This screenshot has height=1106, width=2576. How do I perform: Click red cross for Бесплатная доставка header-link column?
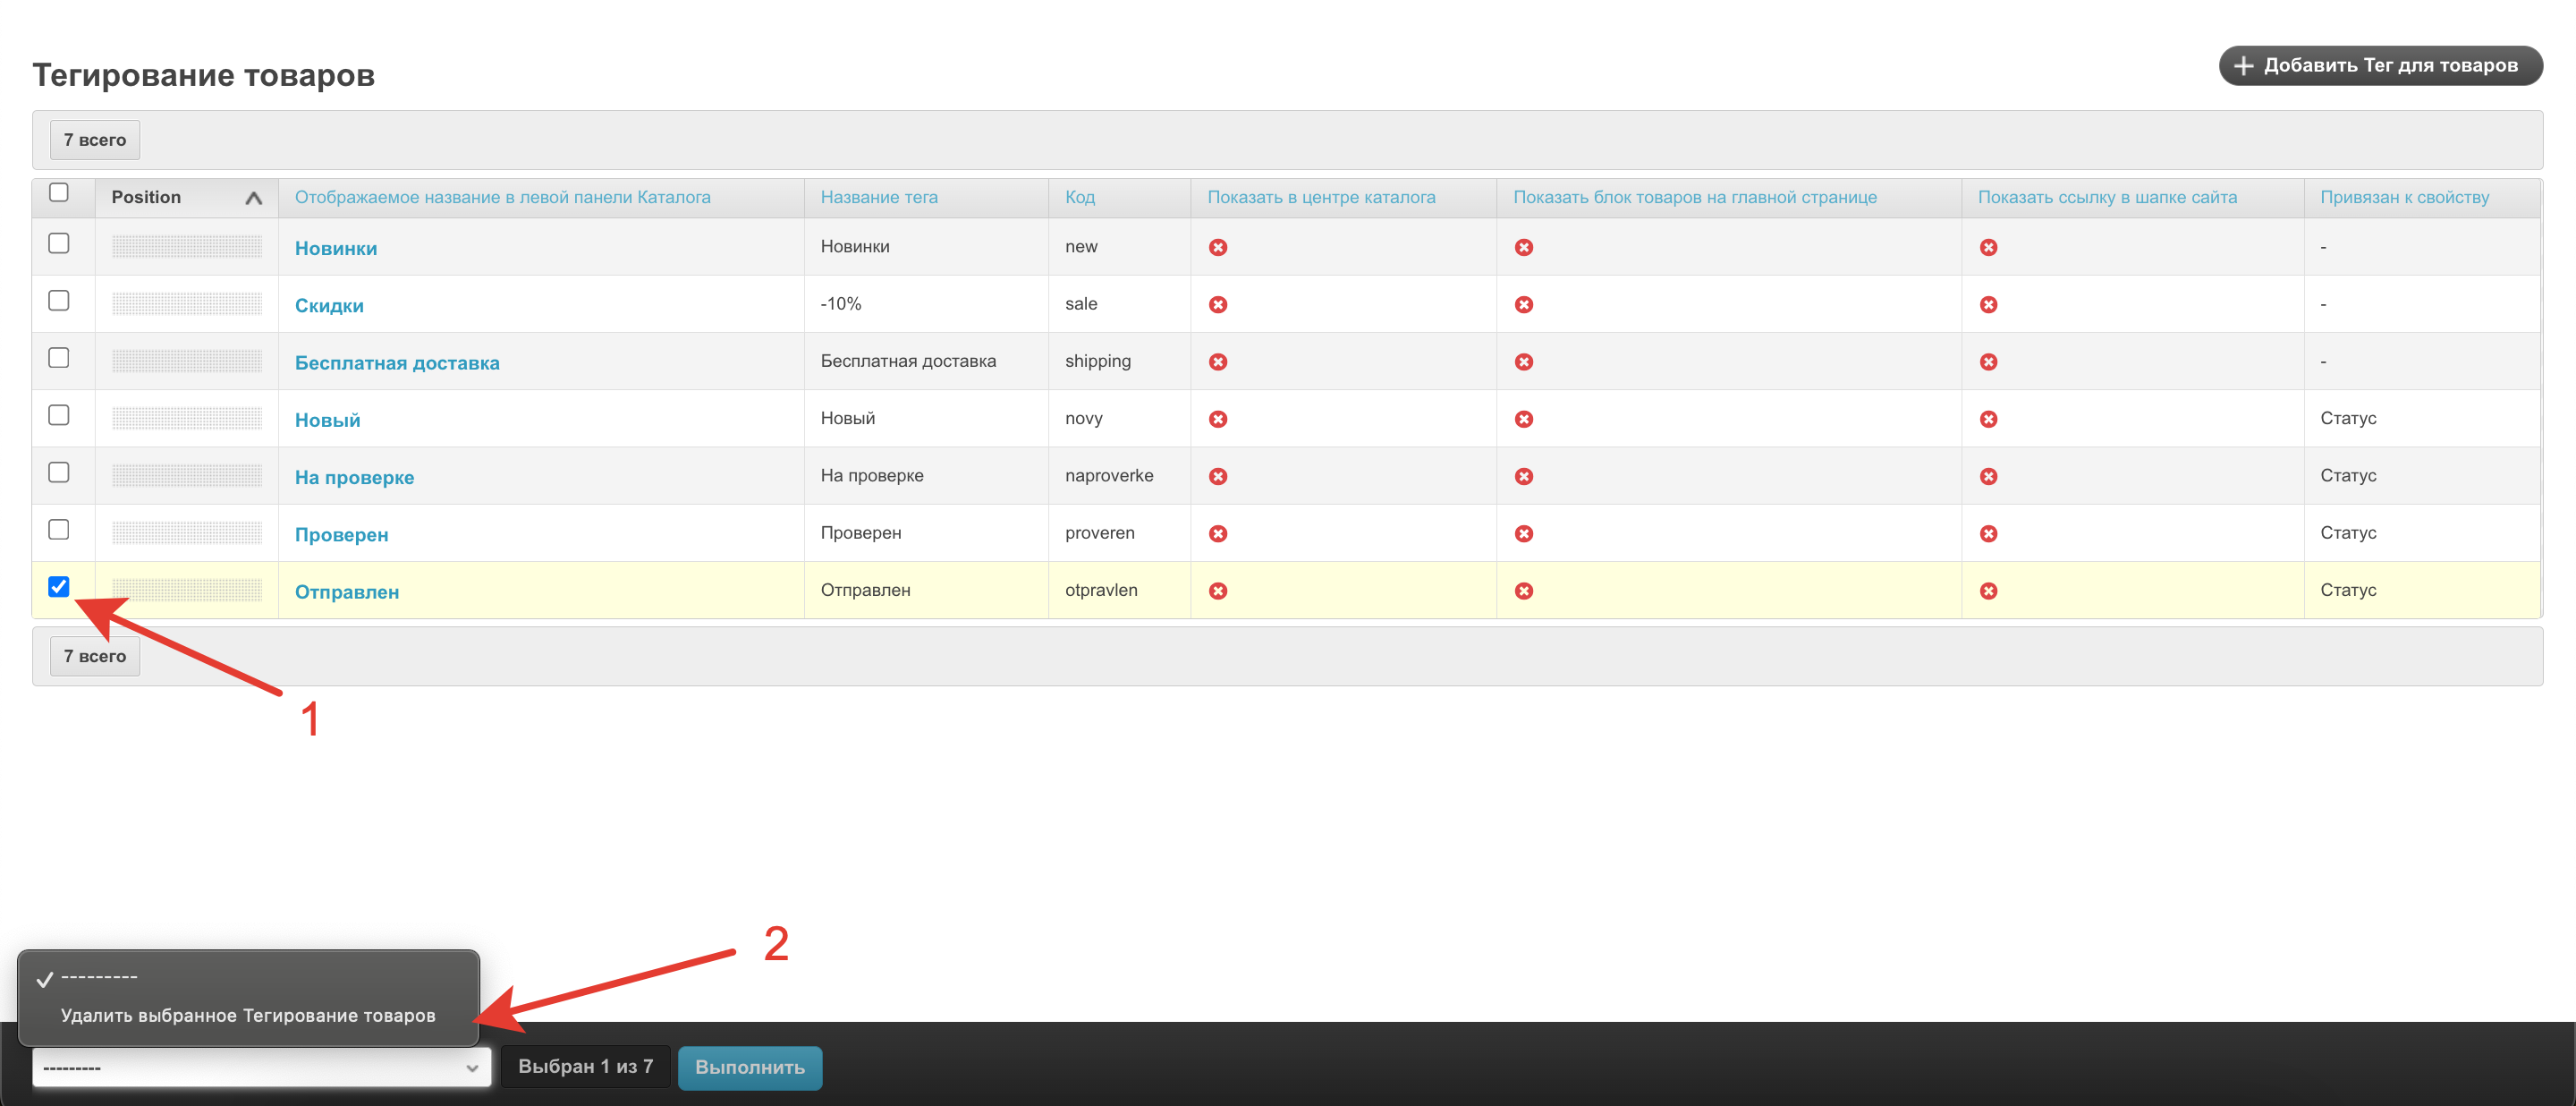point(1988,361)
